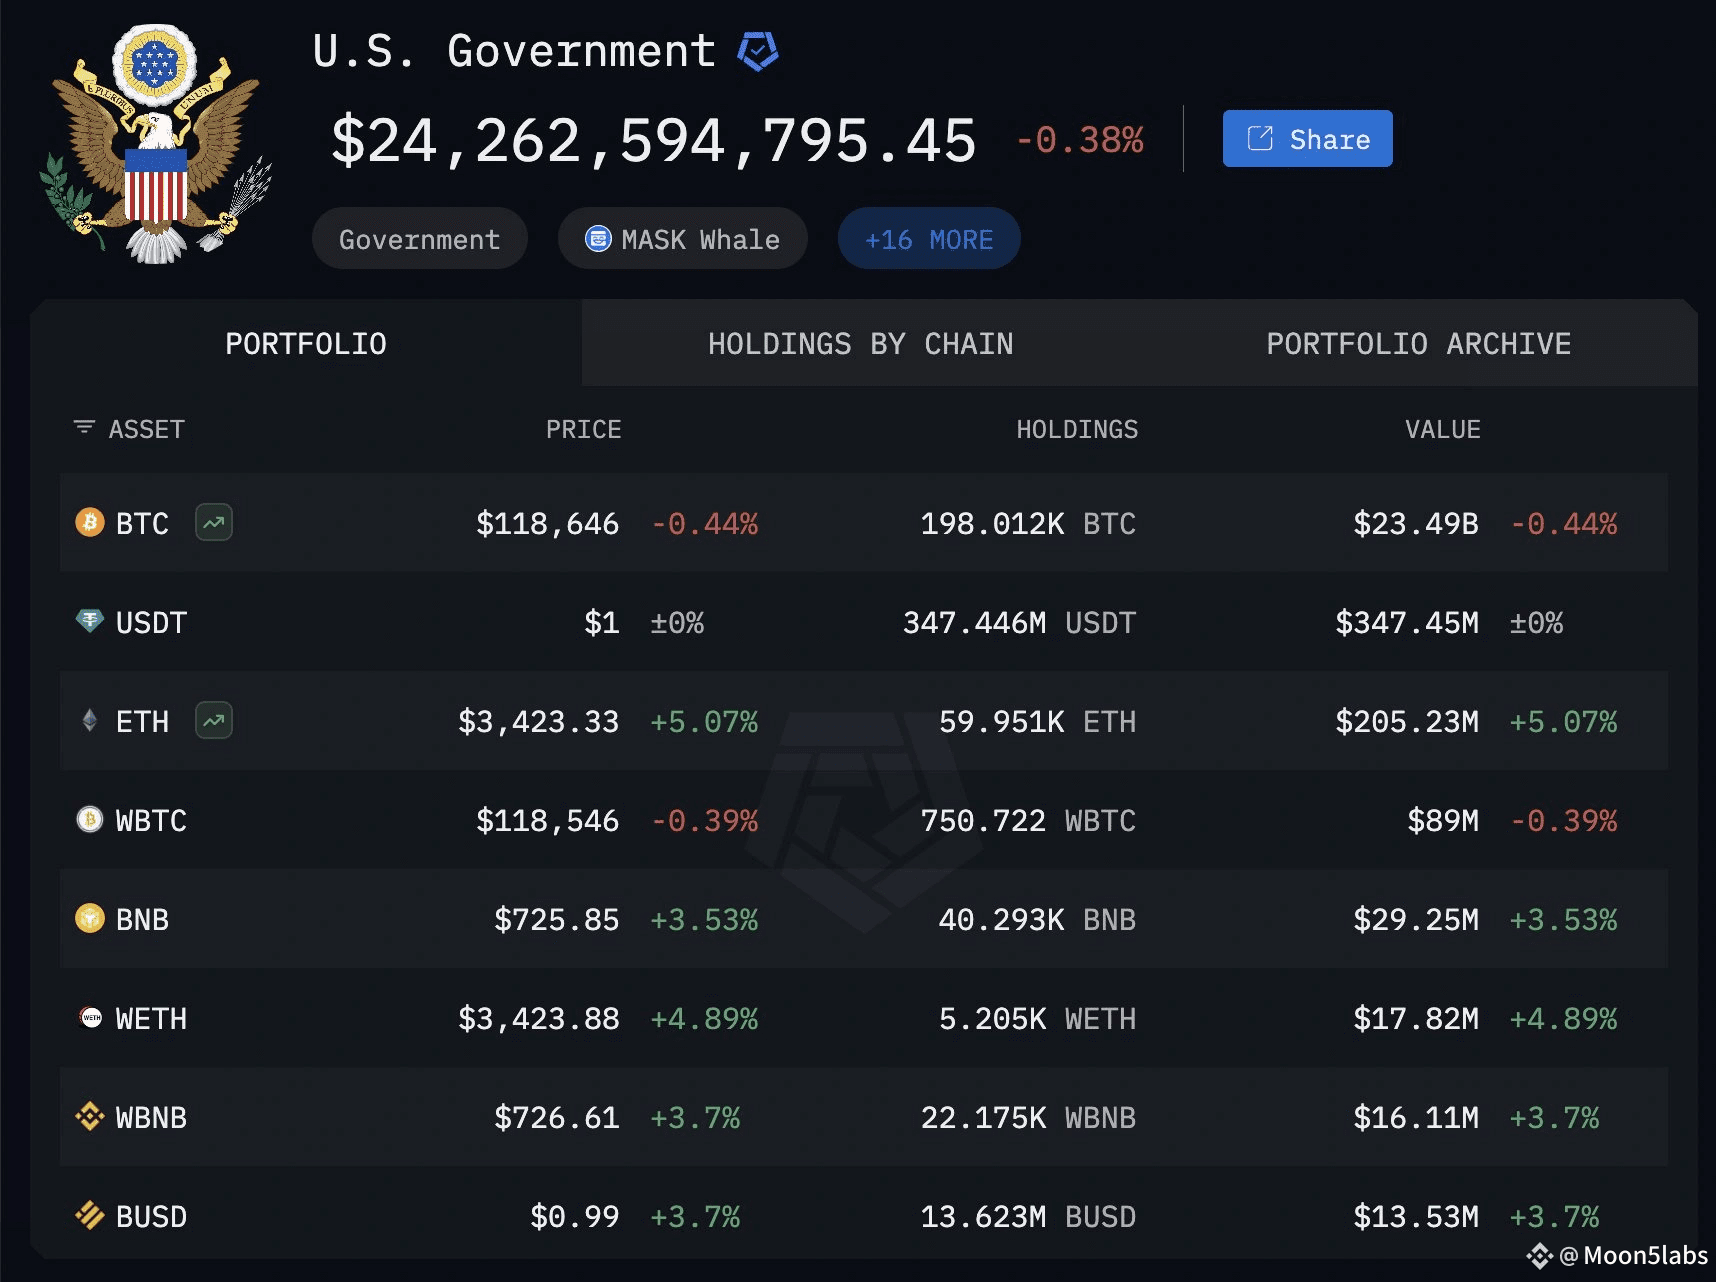Select the Government tag

click(x=419, y=239)
